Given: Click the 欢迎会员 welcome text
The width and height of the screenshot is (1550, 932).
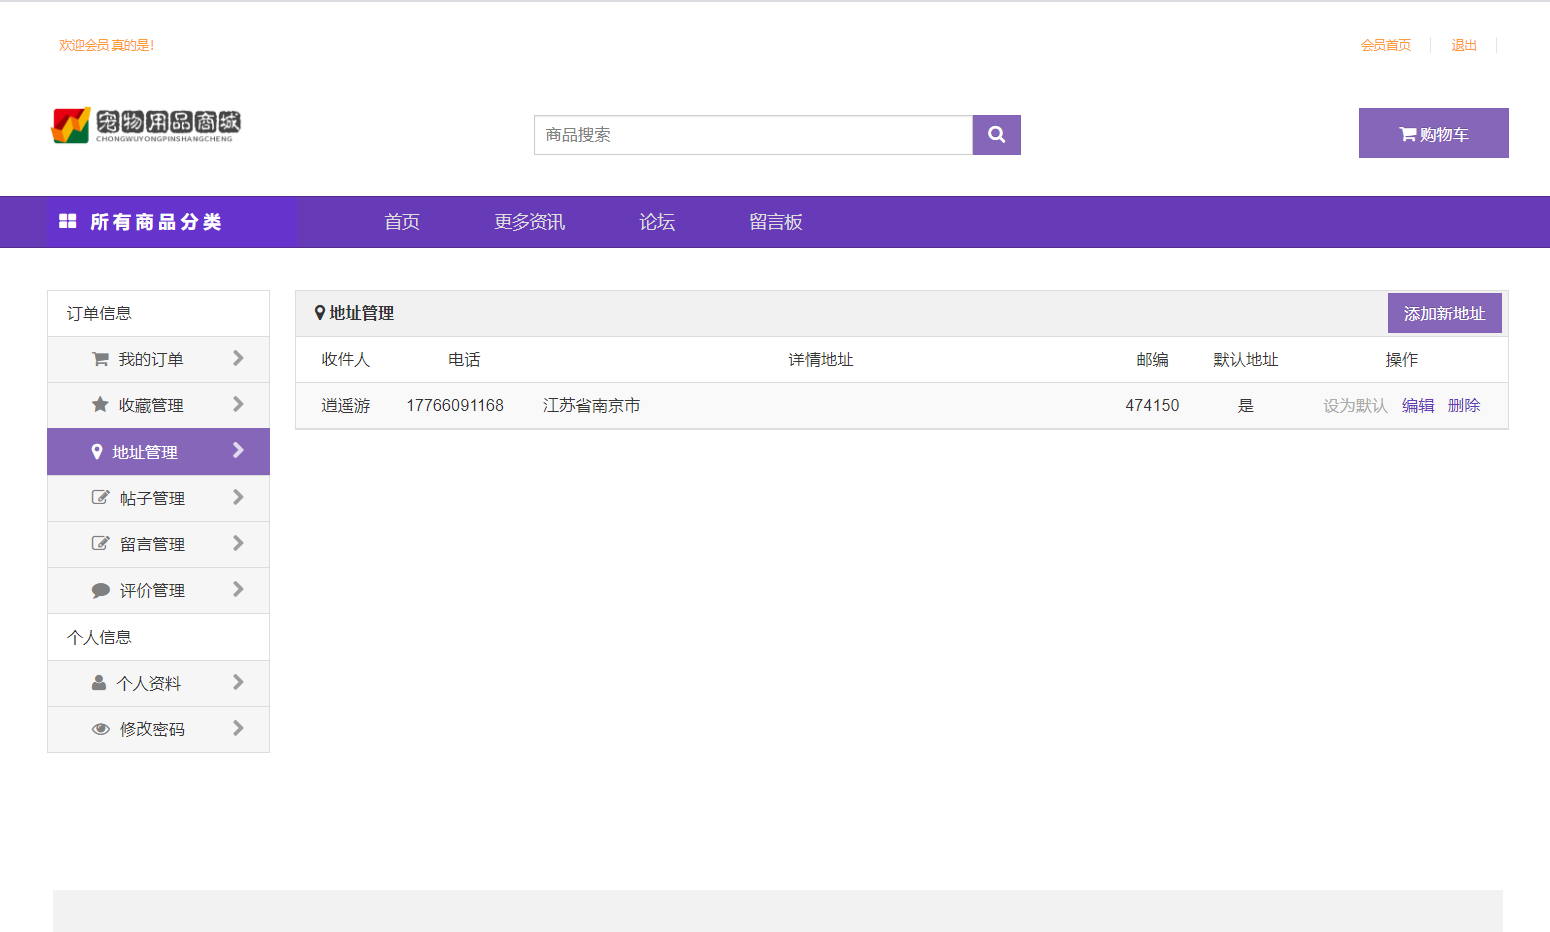Looking at the screenshot, I should (x=106, y=45).
